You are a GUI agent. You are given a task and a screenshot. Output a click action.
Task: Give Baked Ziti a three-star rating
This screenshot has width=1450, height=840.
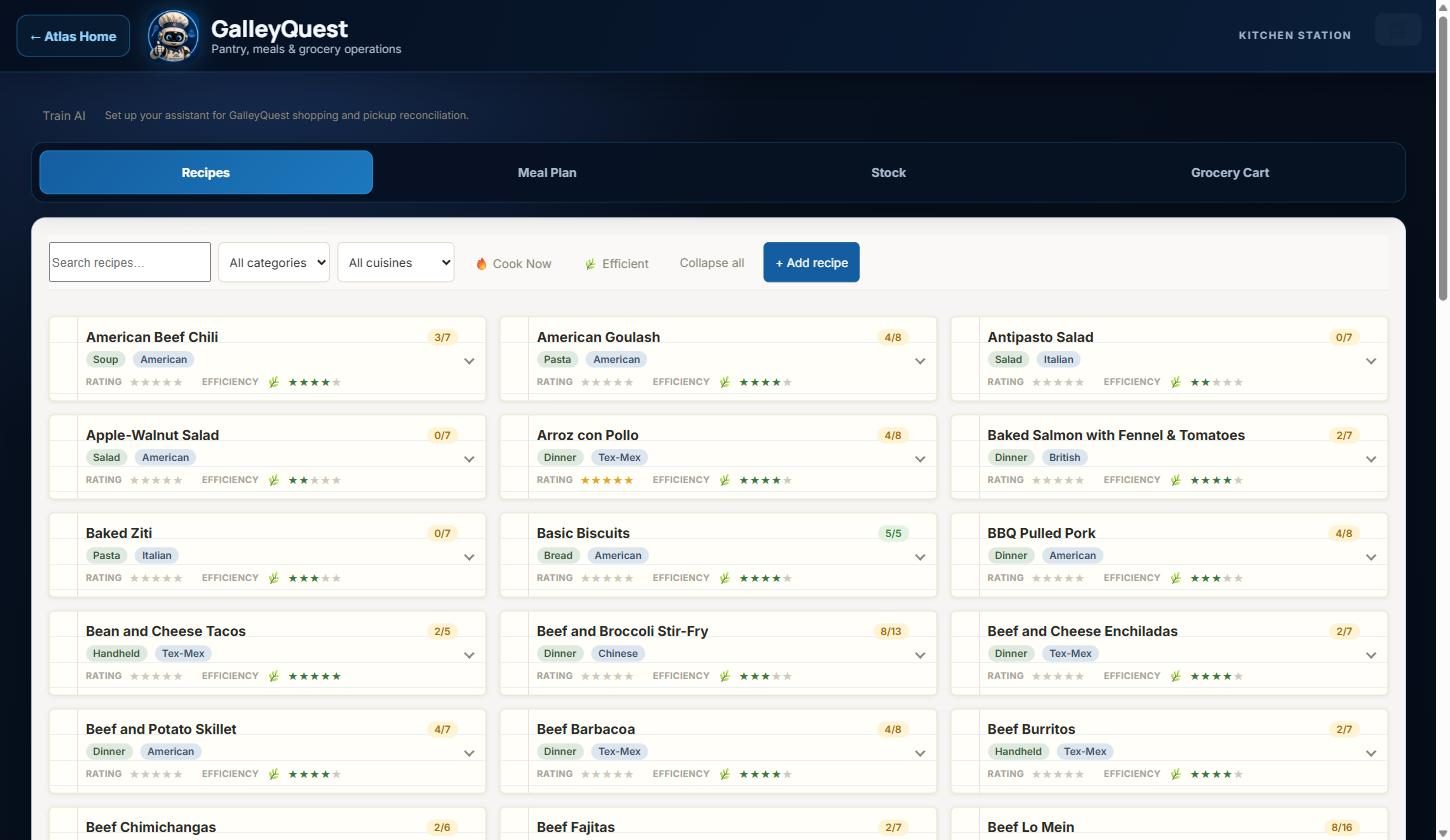(157, 578)
